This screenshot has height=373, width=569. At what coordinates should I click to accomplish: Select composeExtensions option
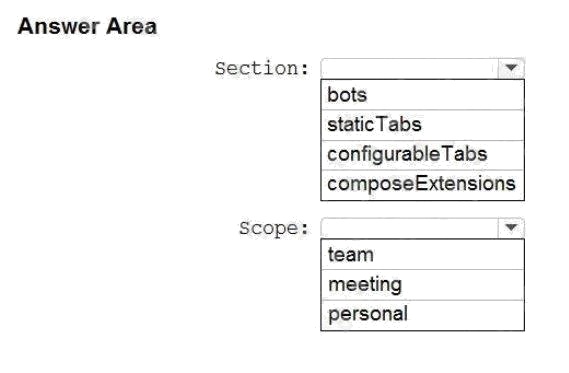(422, 185)
